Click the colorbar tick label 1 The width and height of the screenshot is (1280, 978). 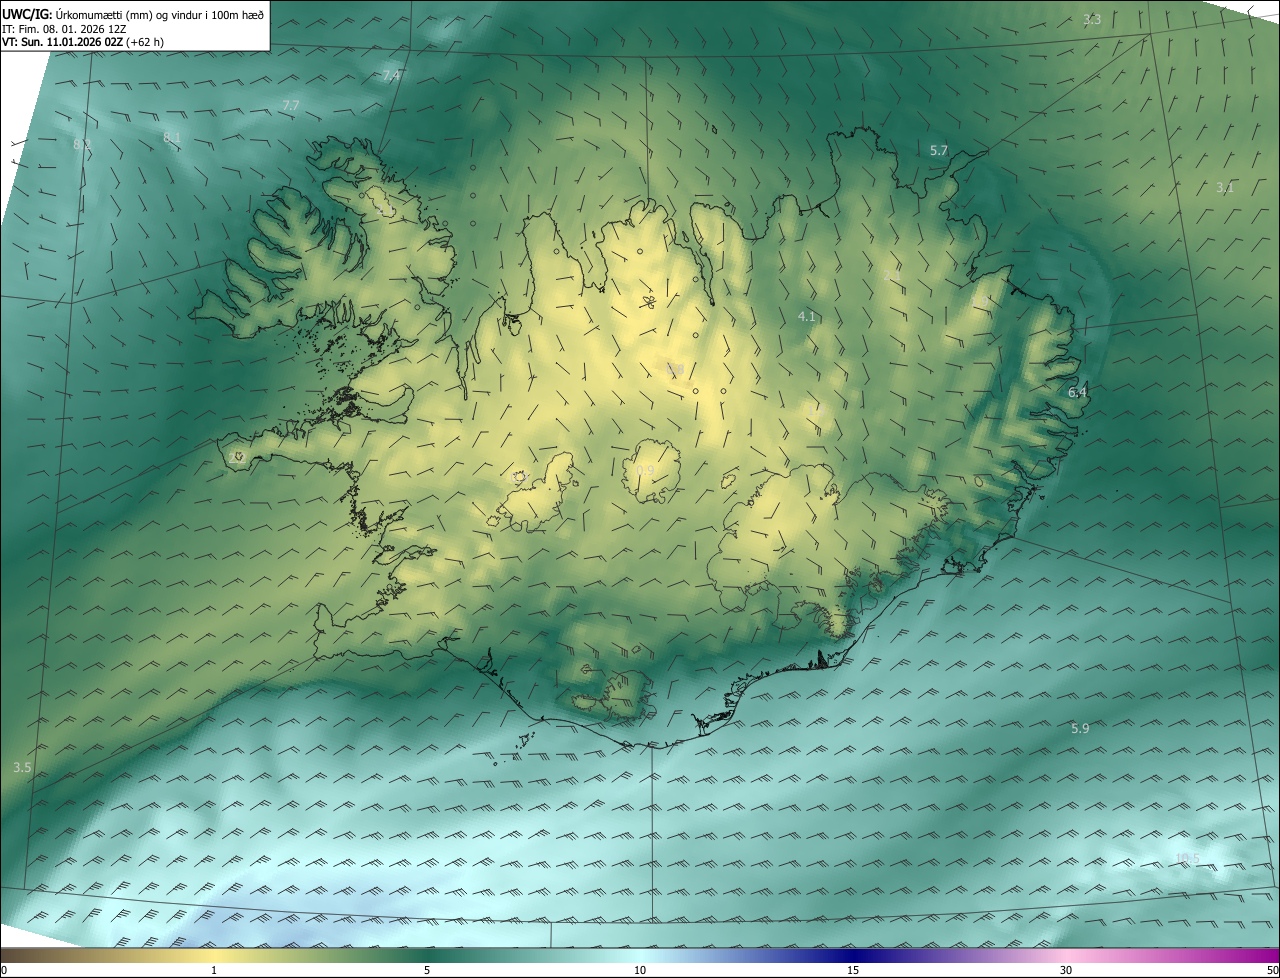pos(214,970)
